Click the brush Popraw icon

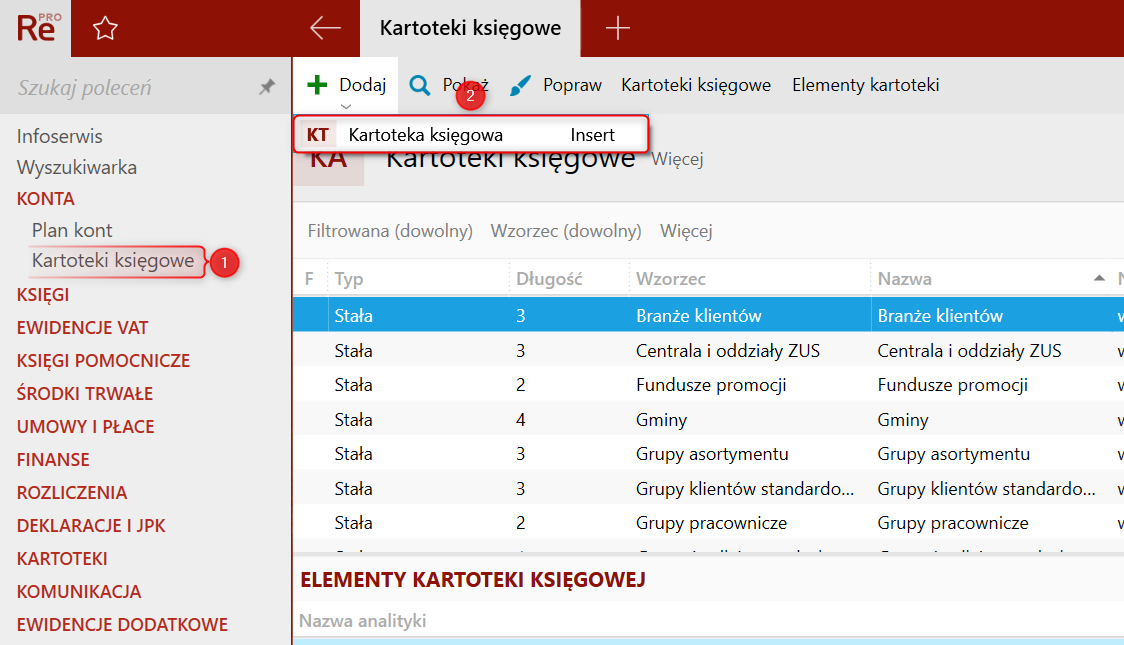coord(520,85)
